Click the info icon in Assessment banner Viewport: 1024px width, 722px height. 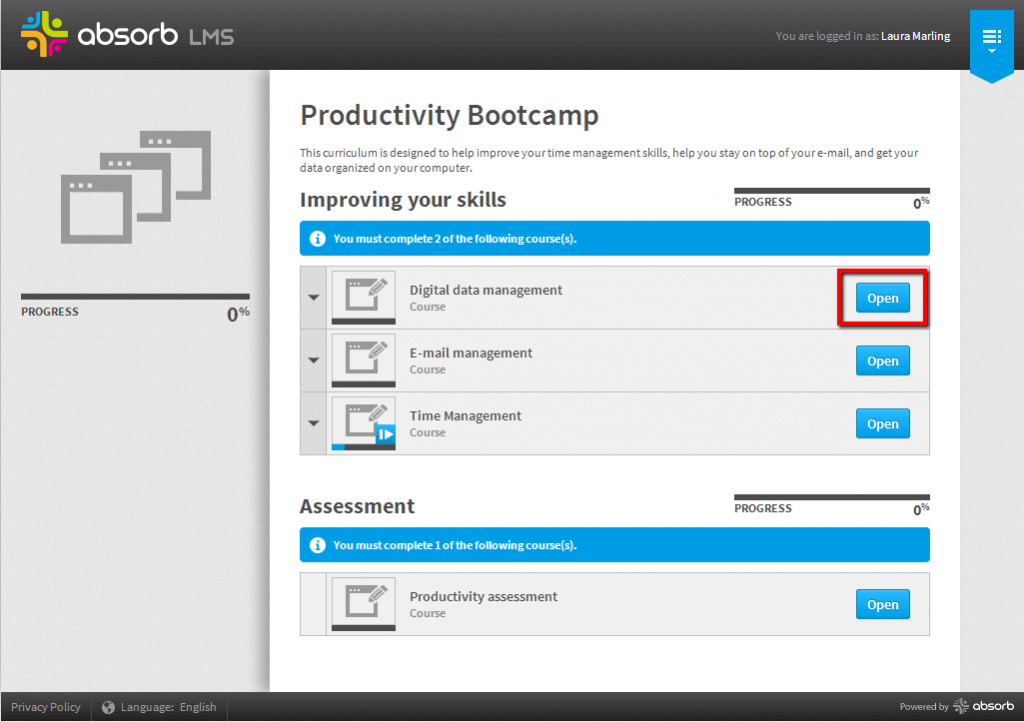317,545
